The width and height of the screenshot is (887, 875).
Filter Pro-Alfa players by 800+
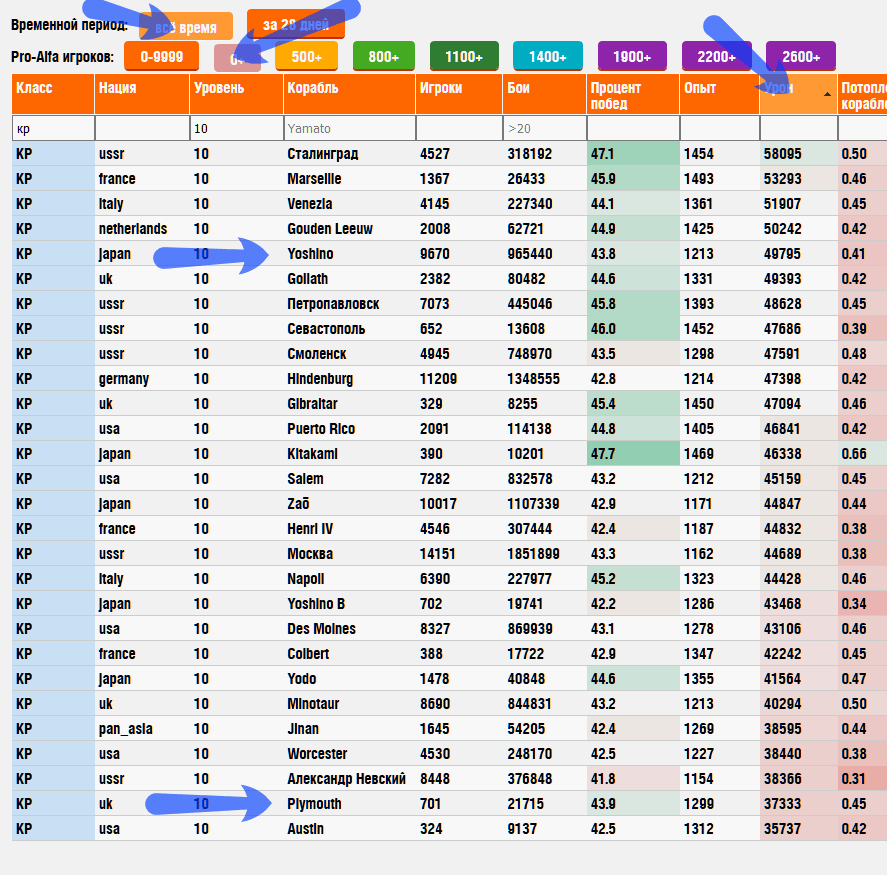384,57
